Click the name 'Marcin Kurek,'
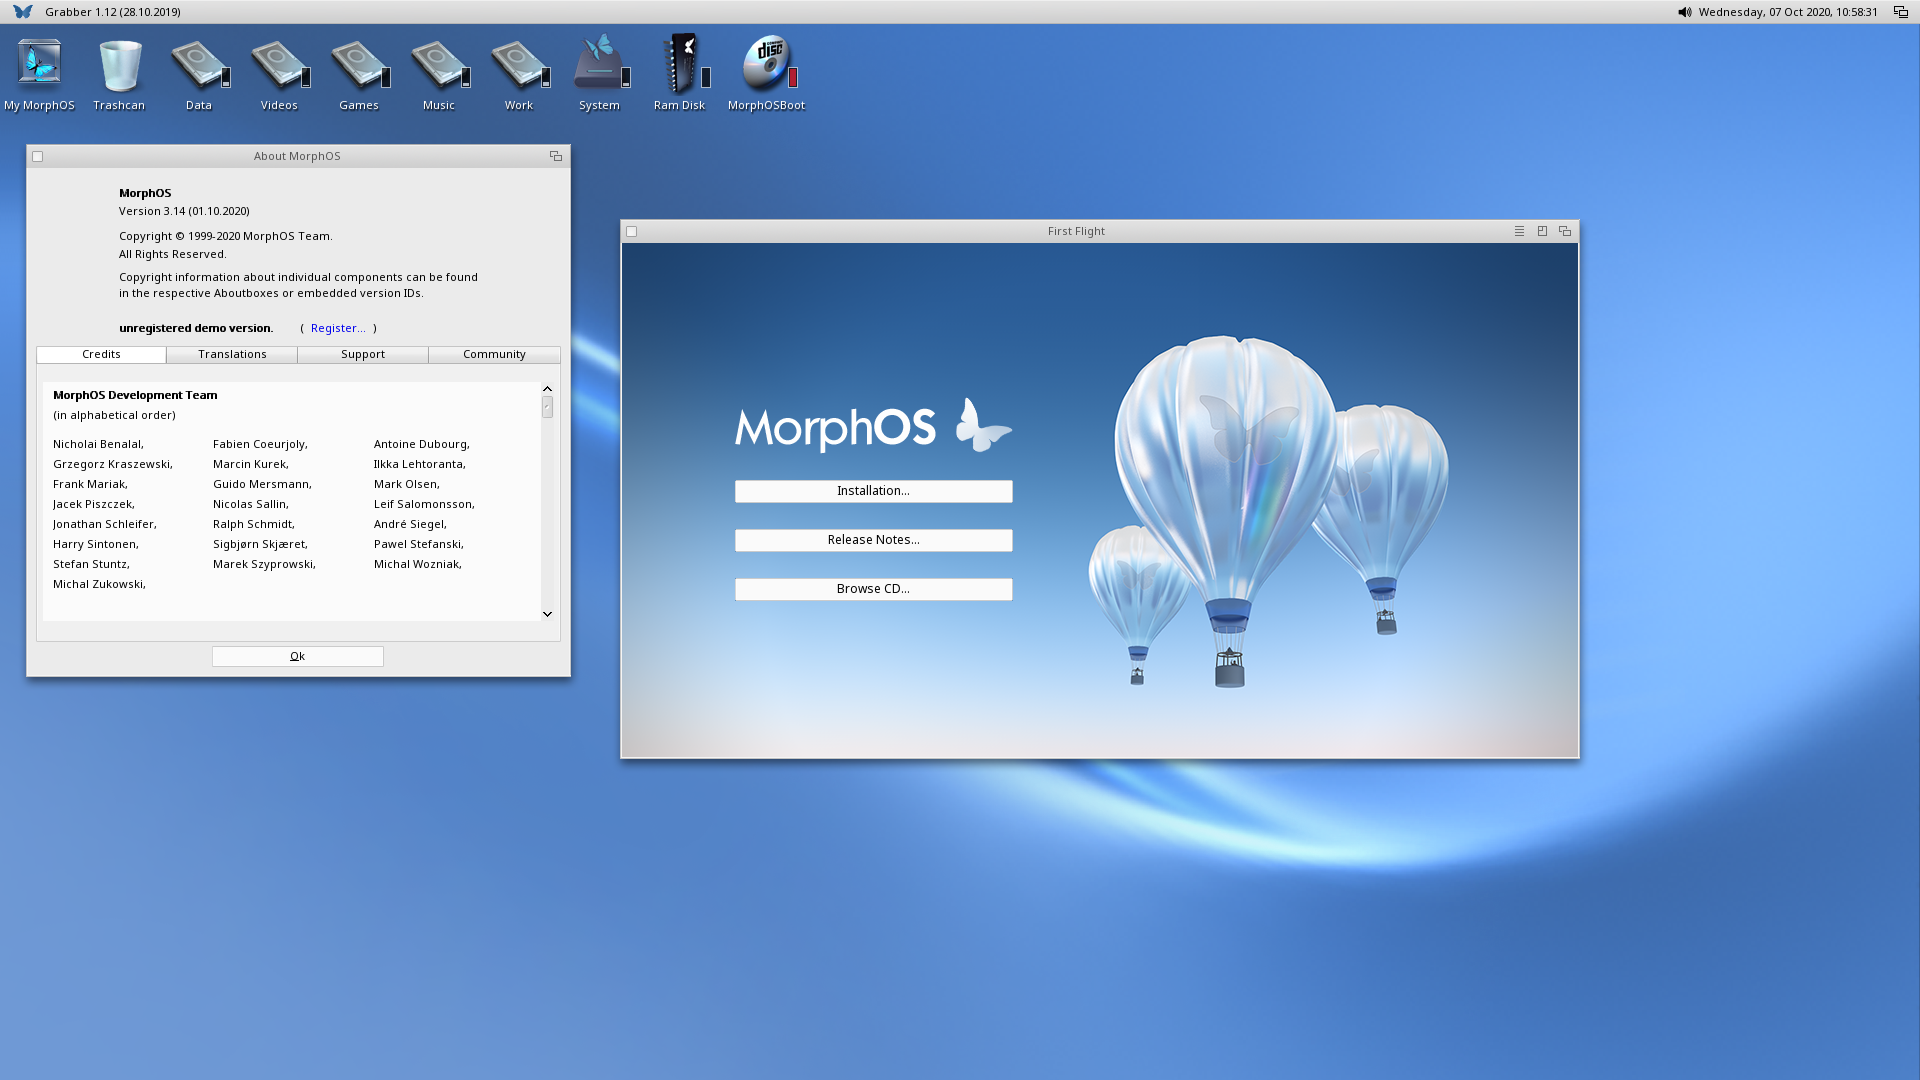This screenshot has height=1080, width=1920. [x=251, y=464]
